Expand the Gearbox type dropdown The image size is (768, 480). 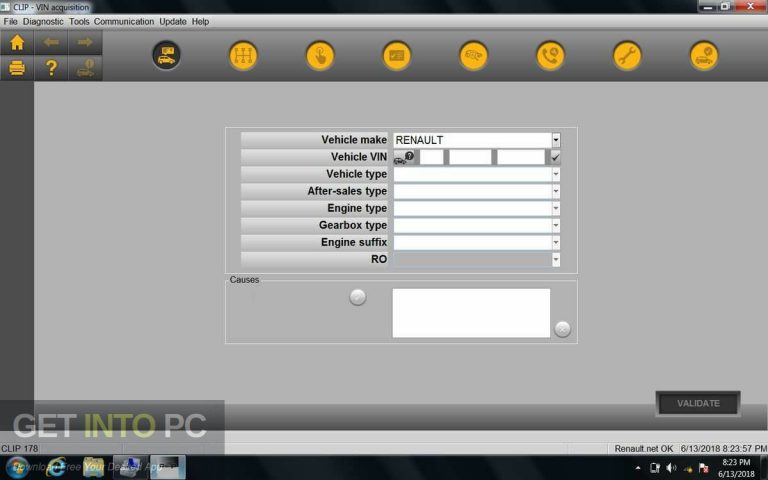pos(556,225)
